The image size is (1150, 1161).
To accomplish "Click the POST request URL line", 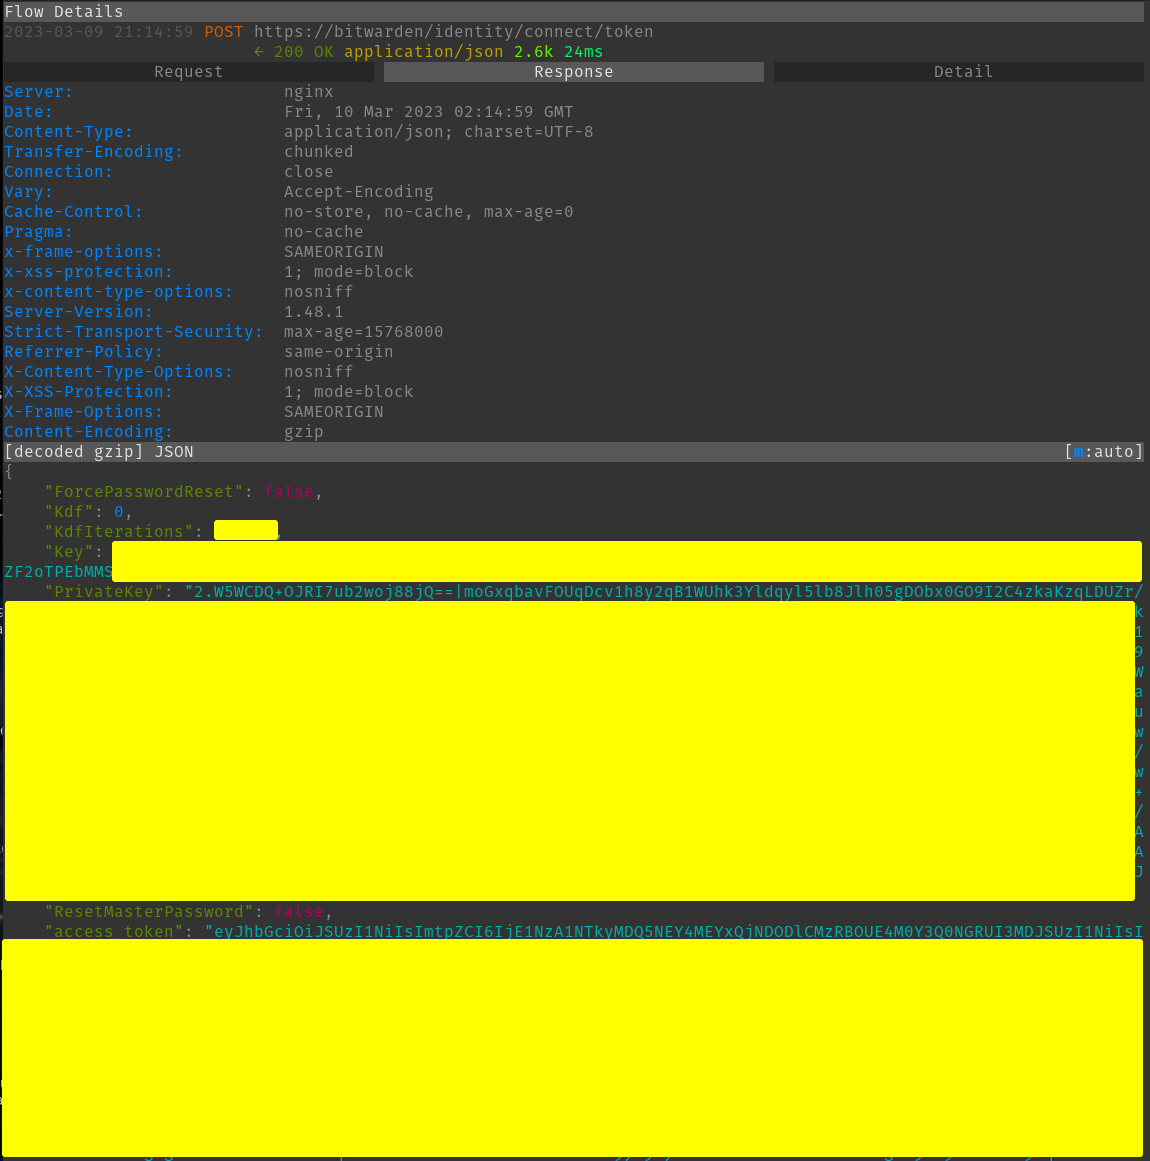I will click(453, 32).
